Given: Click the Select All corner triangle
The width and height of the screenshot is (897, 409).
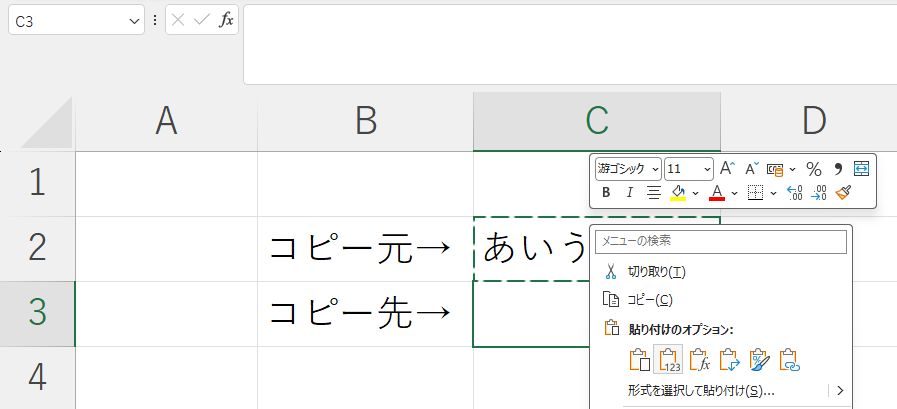Looking at the screenshot, I should click(47, 122).
